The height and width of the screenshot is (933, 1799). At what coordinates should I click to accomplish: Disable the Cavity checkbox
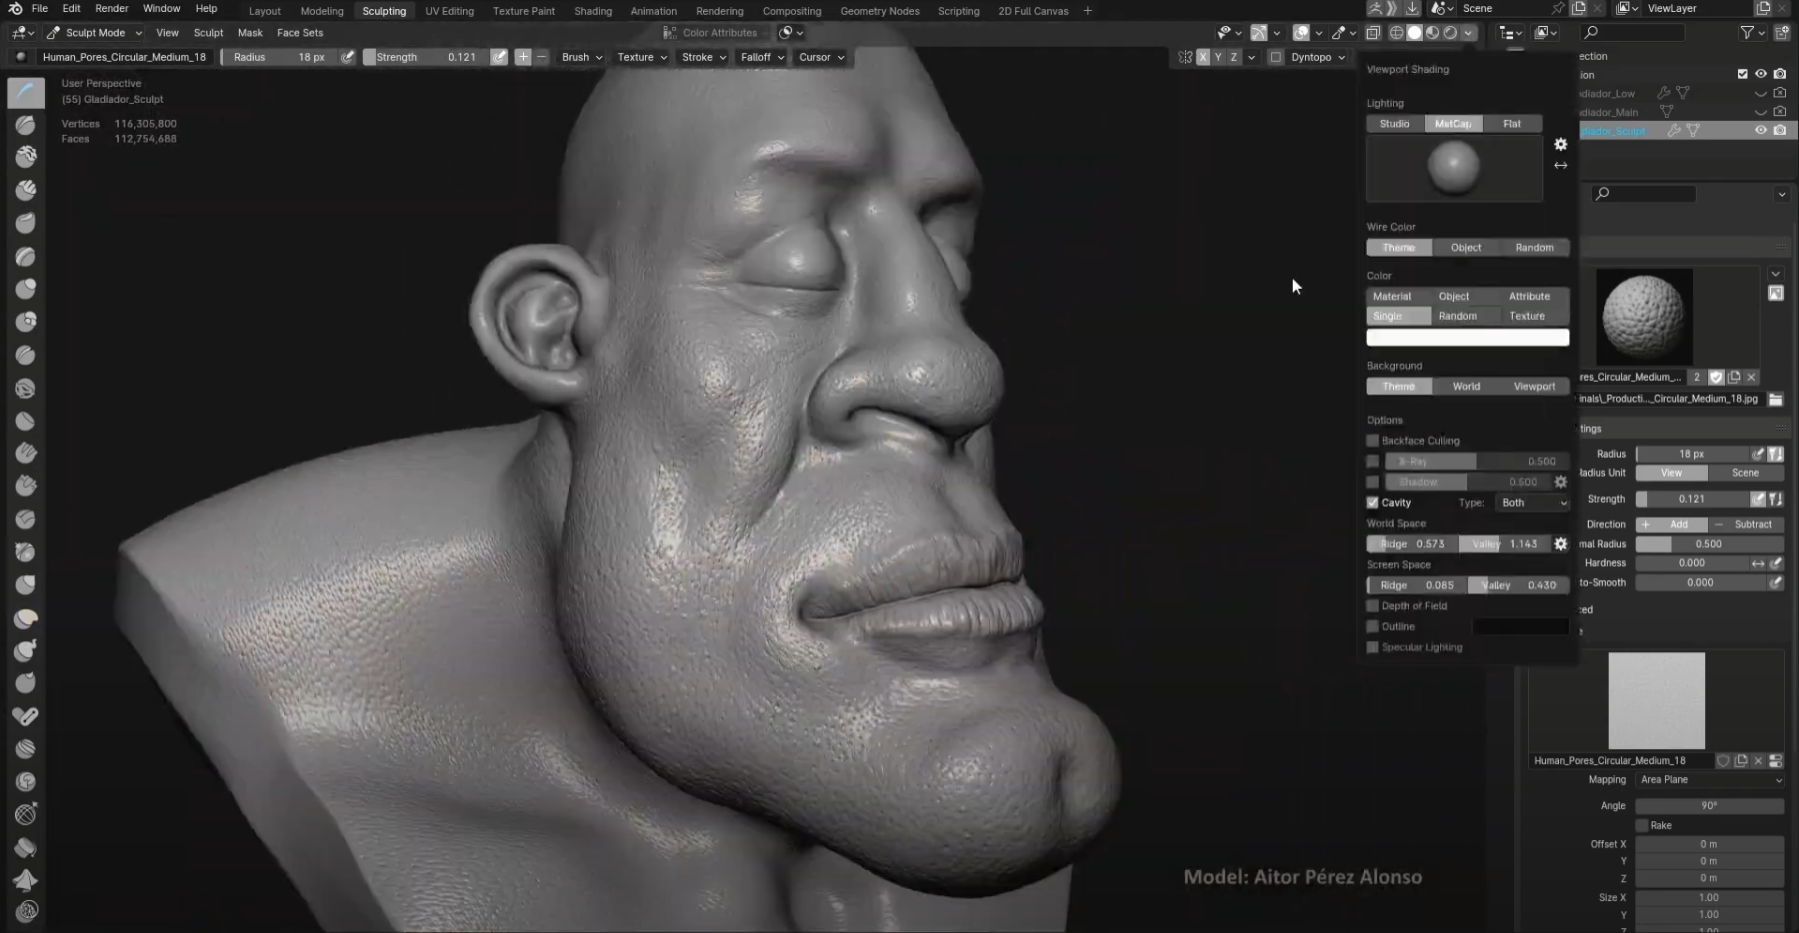tap(1373, 503)
